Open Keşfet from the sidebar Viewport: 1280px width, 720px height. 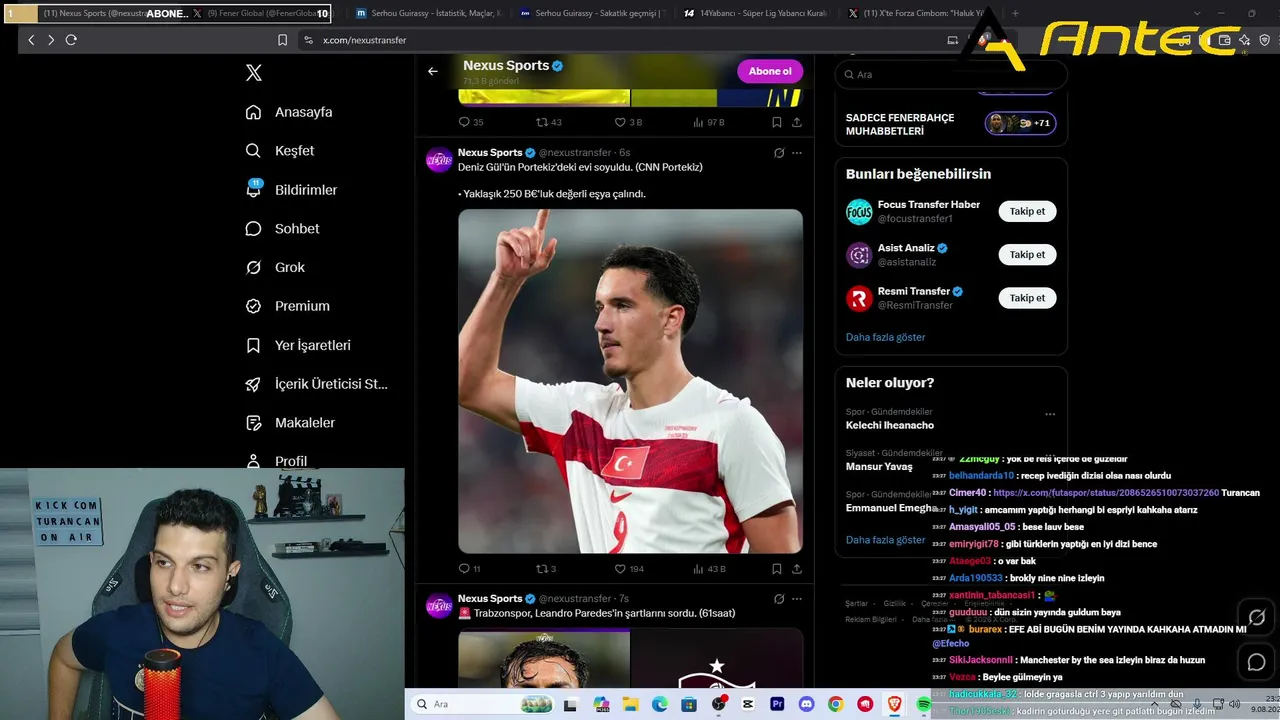click(280, 151)
